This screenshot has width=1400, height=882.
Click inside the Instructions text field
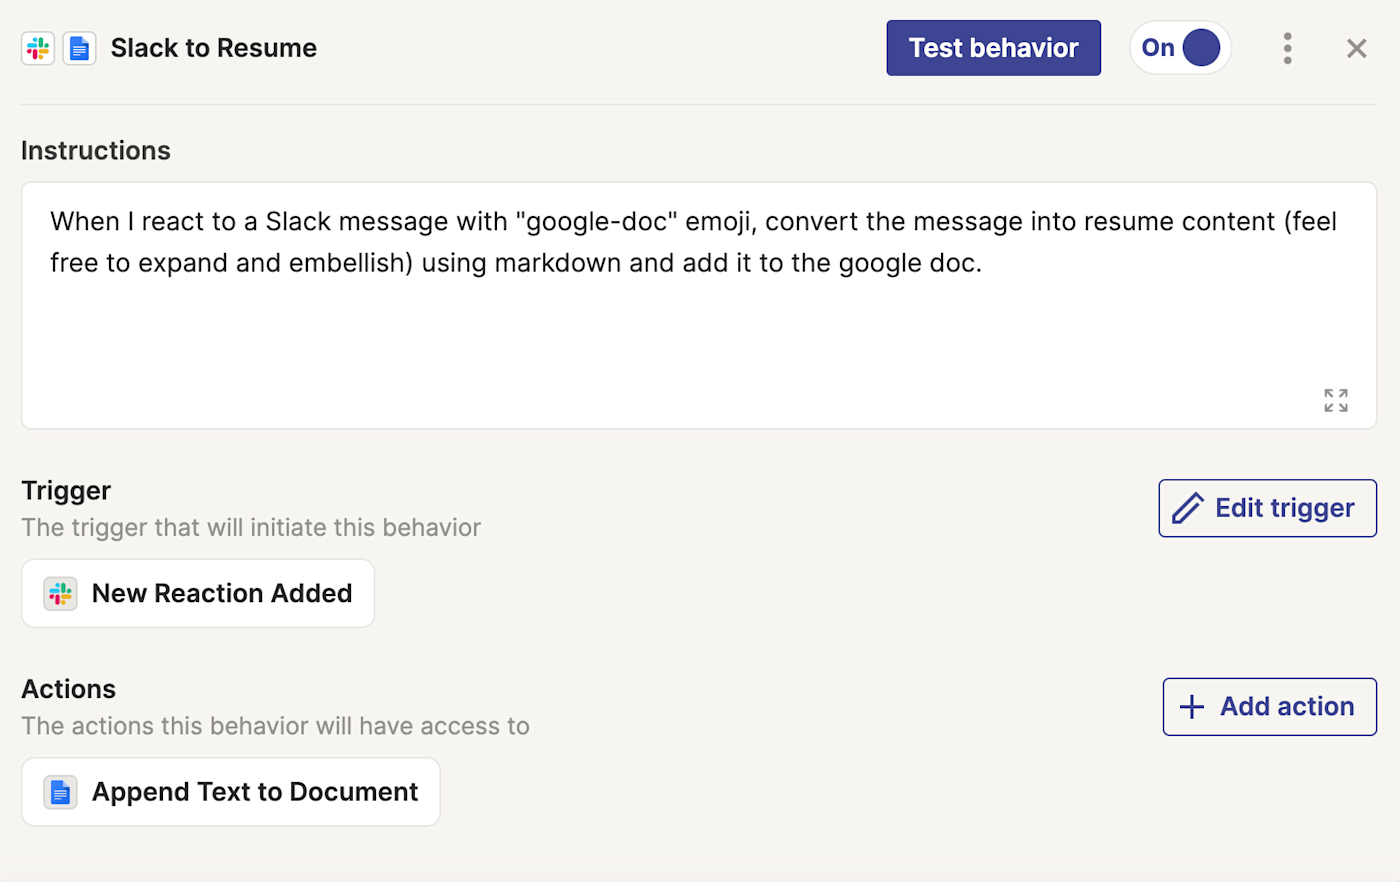[x=699, y=306]
